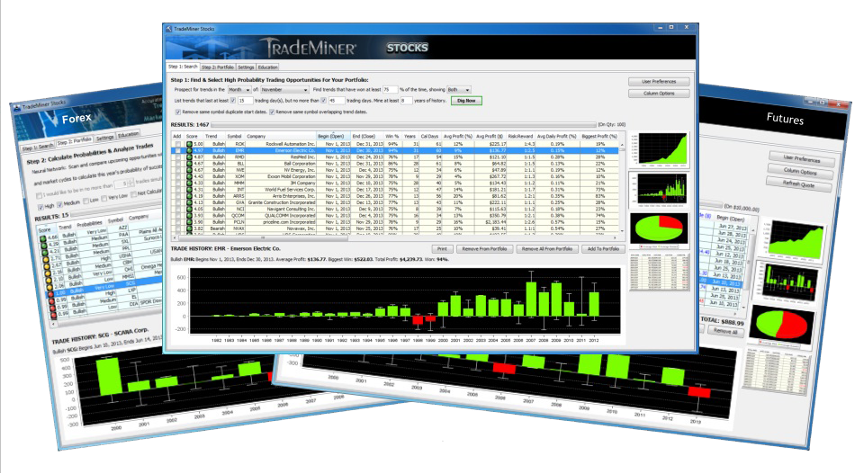Click green score icon in QUALCOMM row
Image resolution: width=863 pixels, height=473 pixels.
click(190, 215)
